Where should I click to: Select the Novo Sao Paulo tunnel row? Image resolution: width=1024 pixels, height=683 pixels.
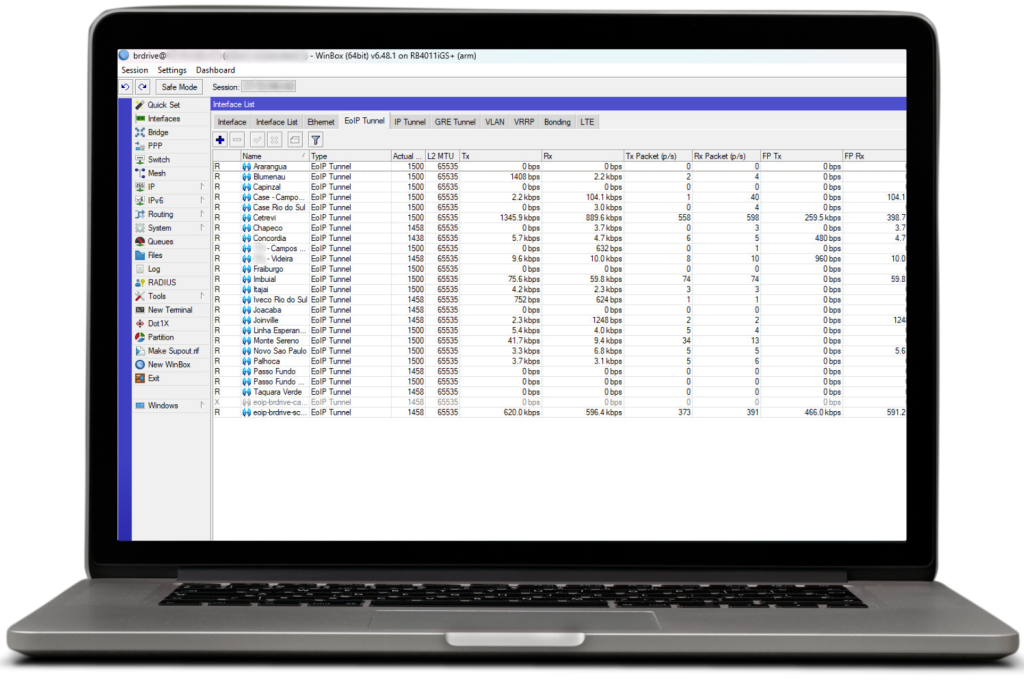[x=559, y=351]
